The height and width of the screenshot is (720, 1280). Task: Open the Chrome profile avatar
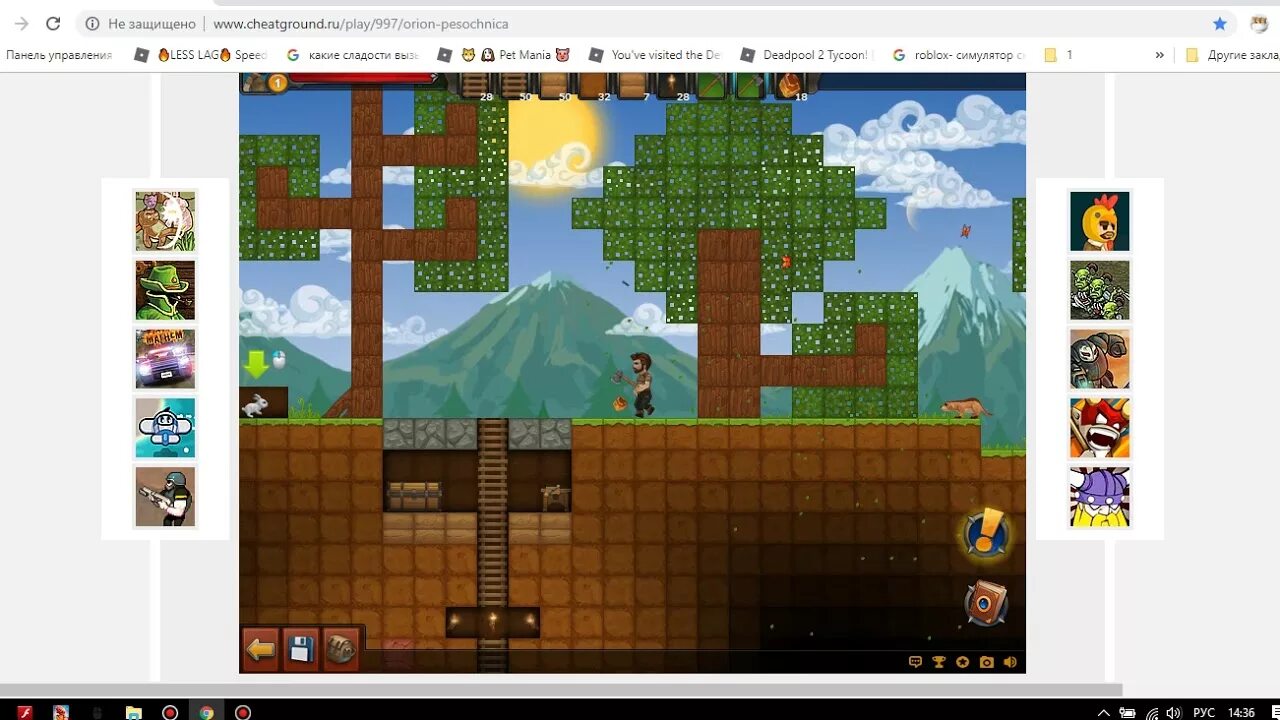point(1259,23)
